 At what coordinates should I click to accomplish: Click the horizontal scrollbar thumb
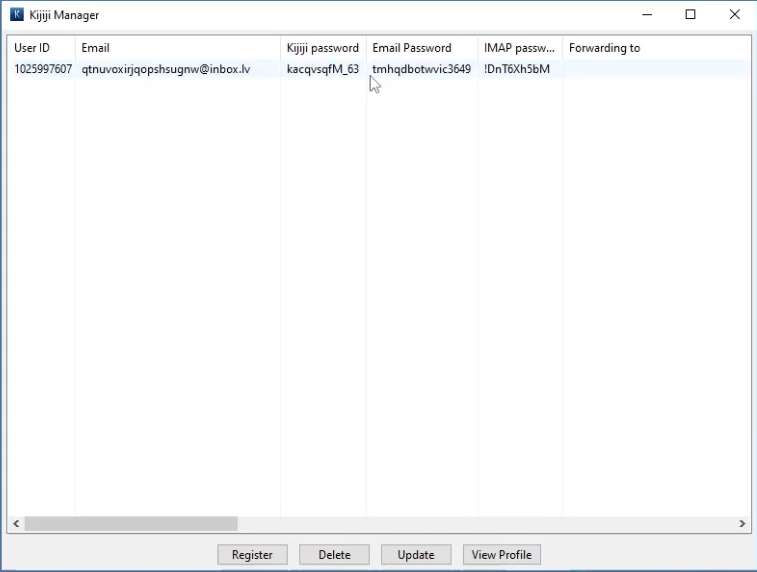131,523
